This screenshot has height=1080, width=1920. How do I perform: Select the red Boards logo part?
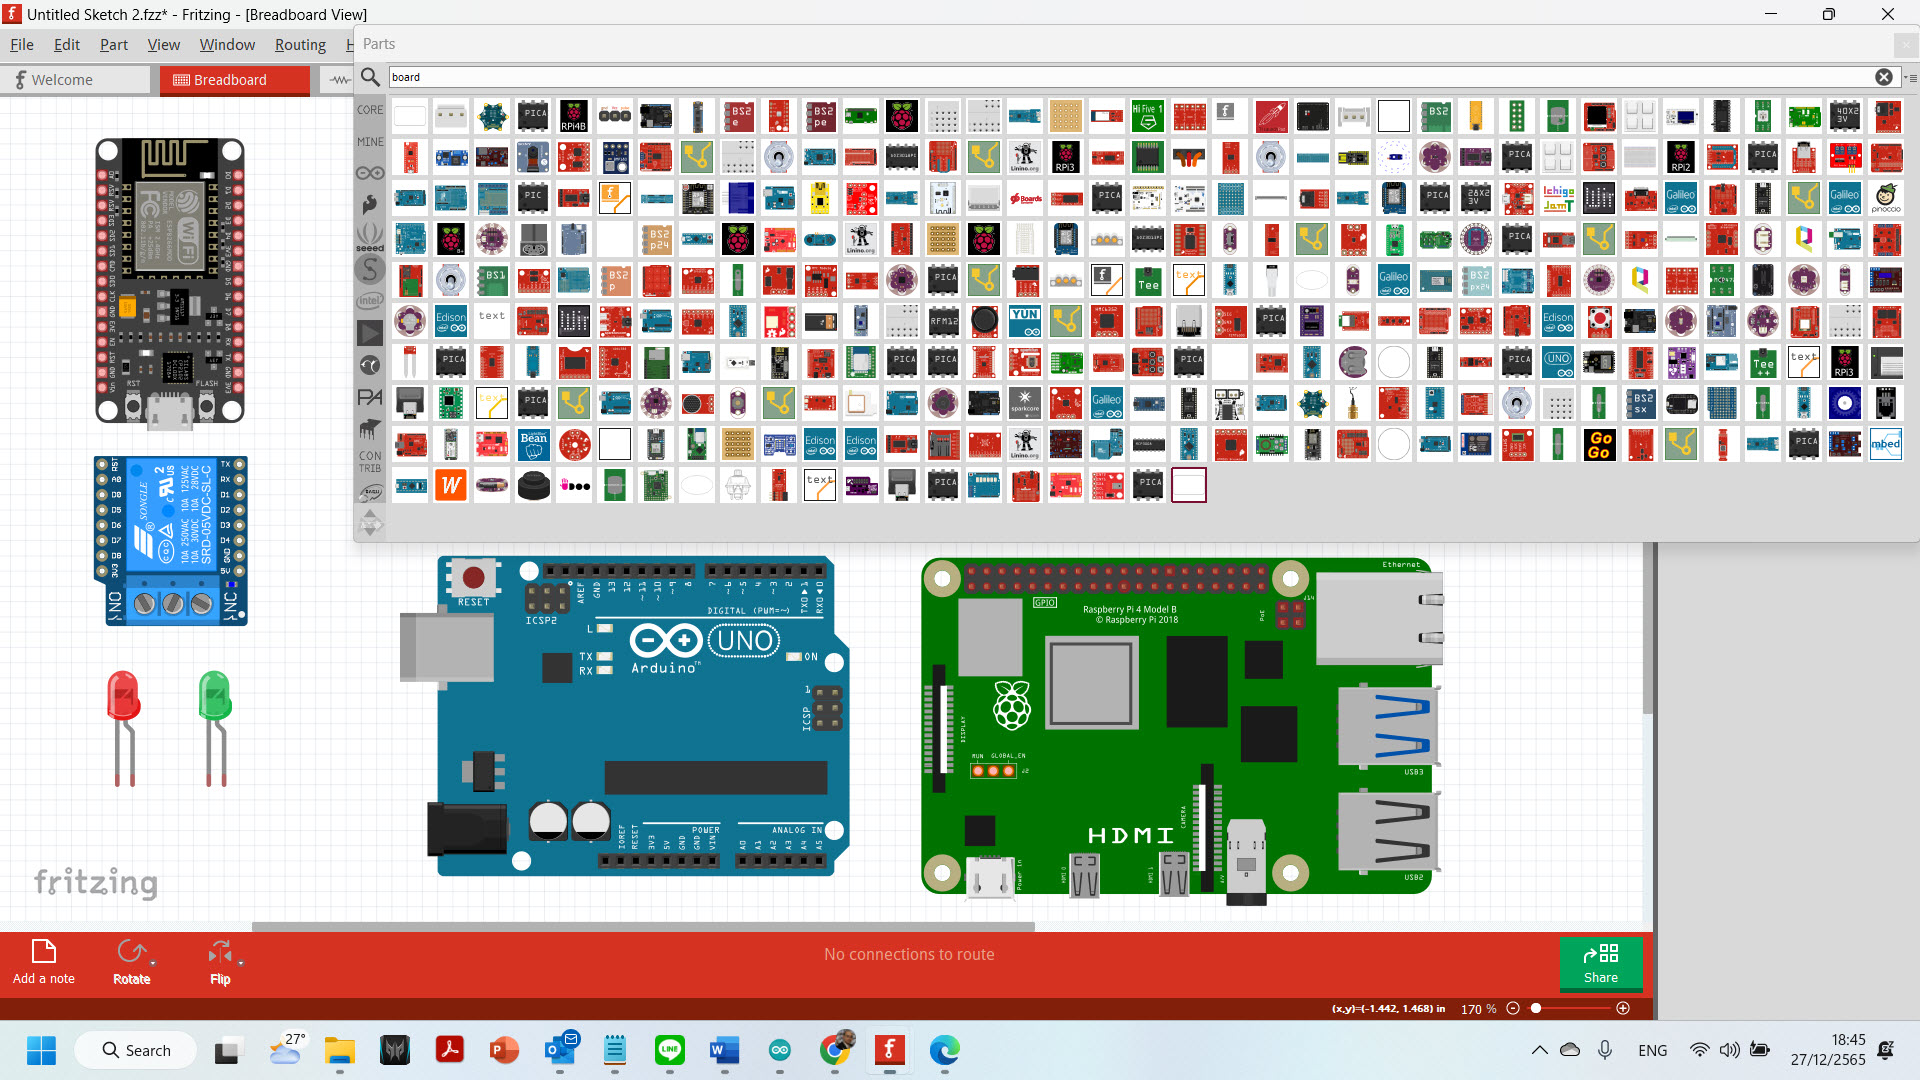click(1025, 198)
